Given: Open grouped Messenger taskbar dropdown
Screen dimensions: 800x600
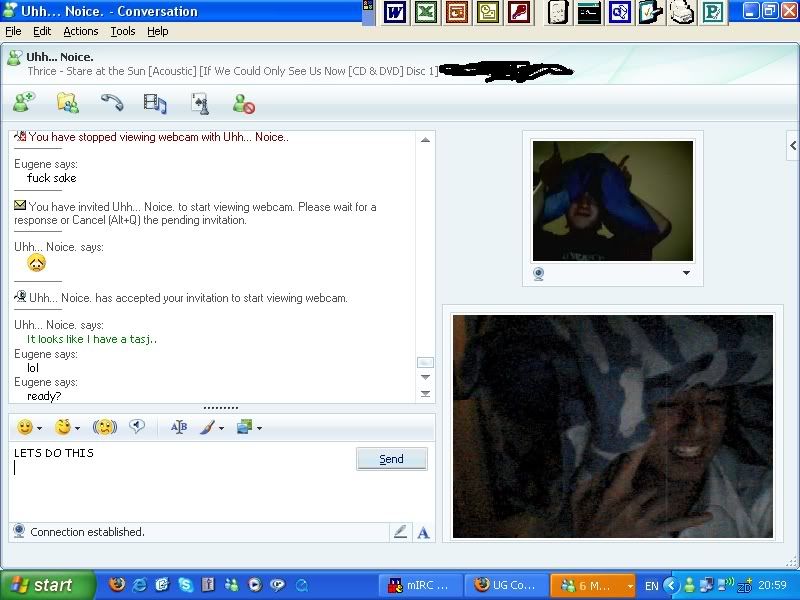Looking at the screenshot, I should point(631,586).
